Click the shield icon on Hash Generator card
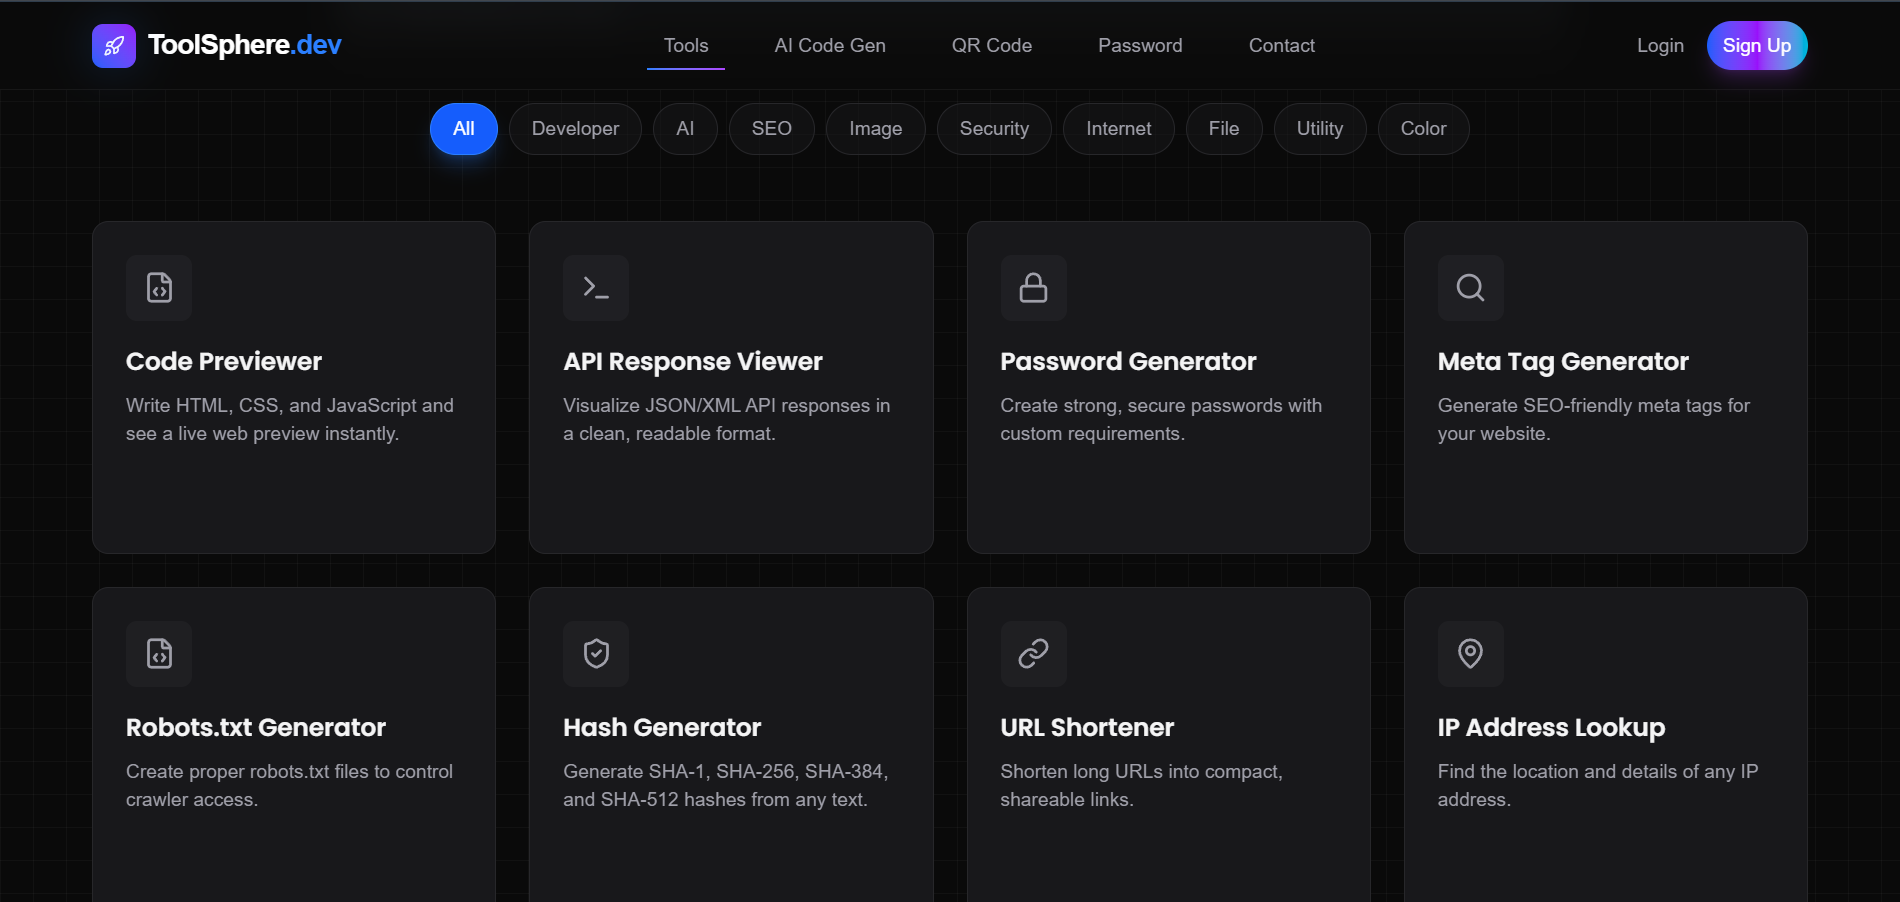Viewport: 1900px width, 902px height. pos(596,654)
